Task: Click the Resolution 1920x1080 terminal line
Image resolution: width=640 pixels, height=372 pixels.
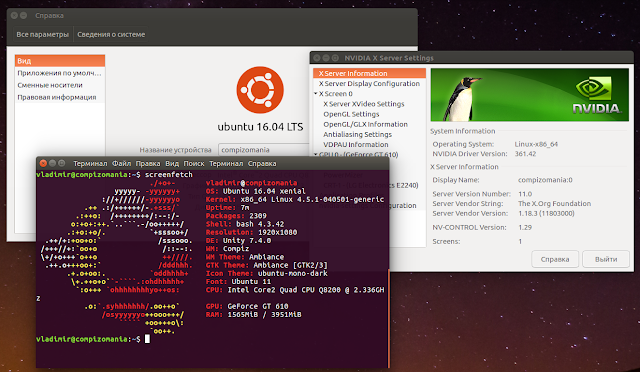Action: (x=251, y=232)
